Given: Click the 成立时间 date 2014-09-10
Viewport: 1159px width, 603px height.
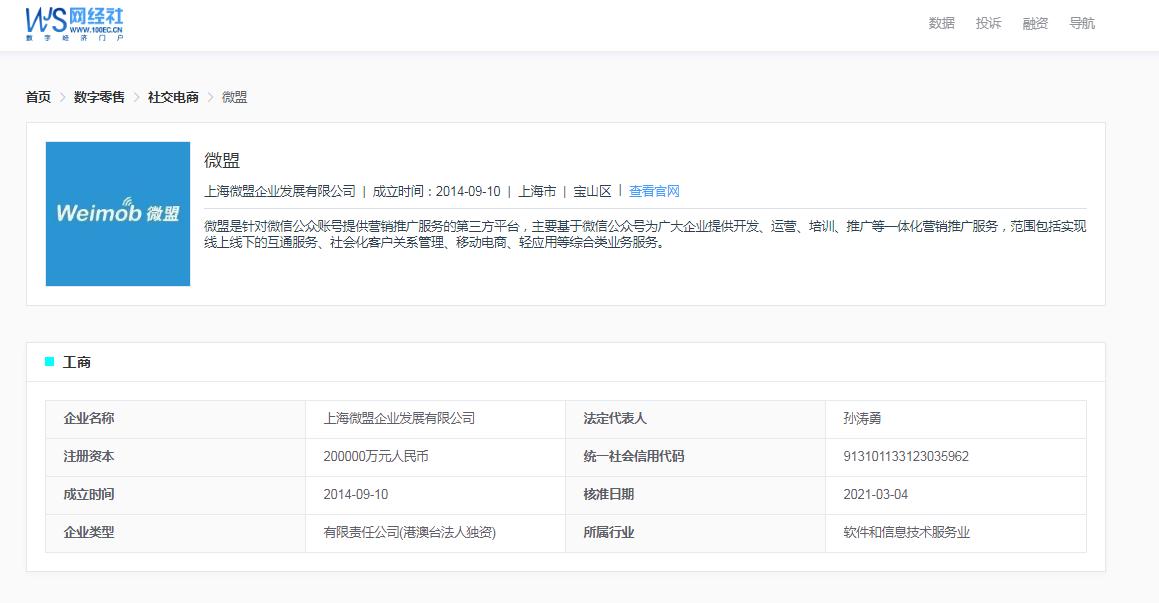Looking at the screenshot, I should coord(354,494).
